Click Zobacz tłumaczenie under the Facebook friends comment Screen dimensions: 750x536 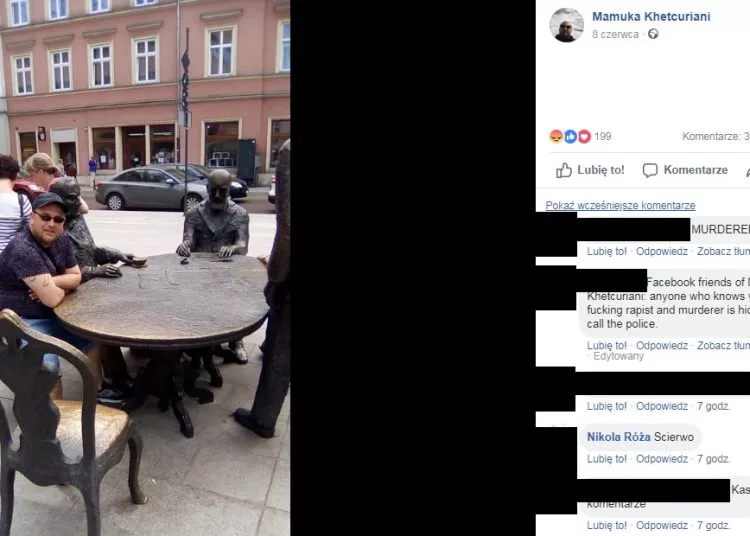[723, 346]
